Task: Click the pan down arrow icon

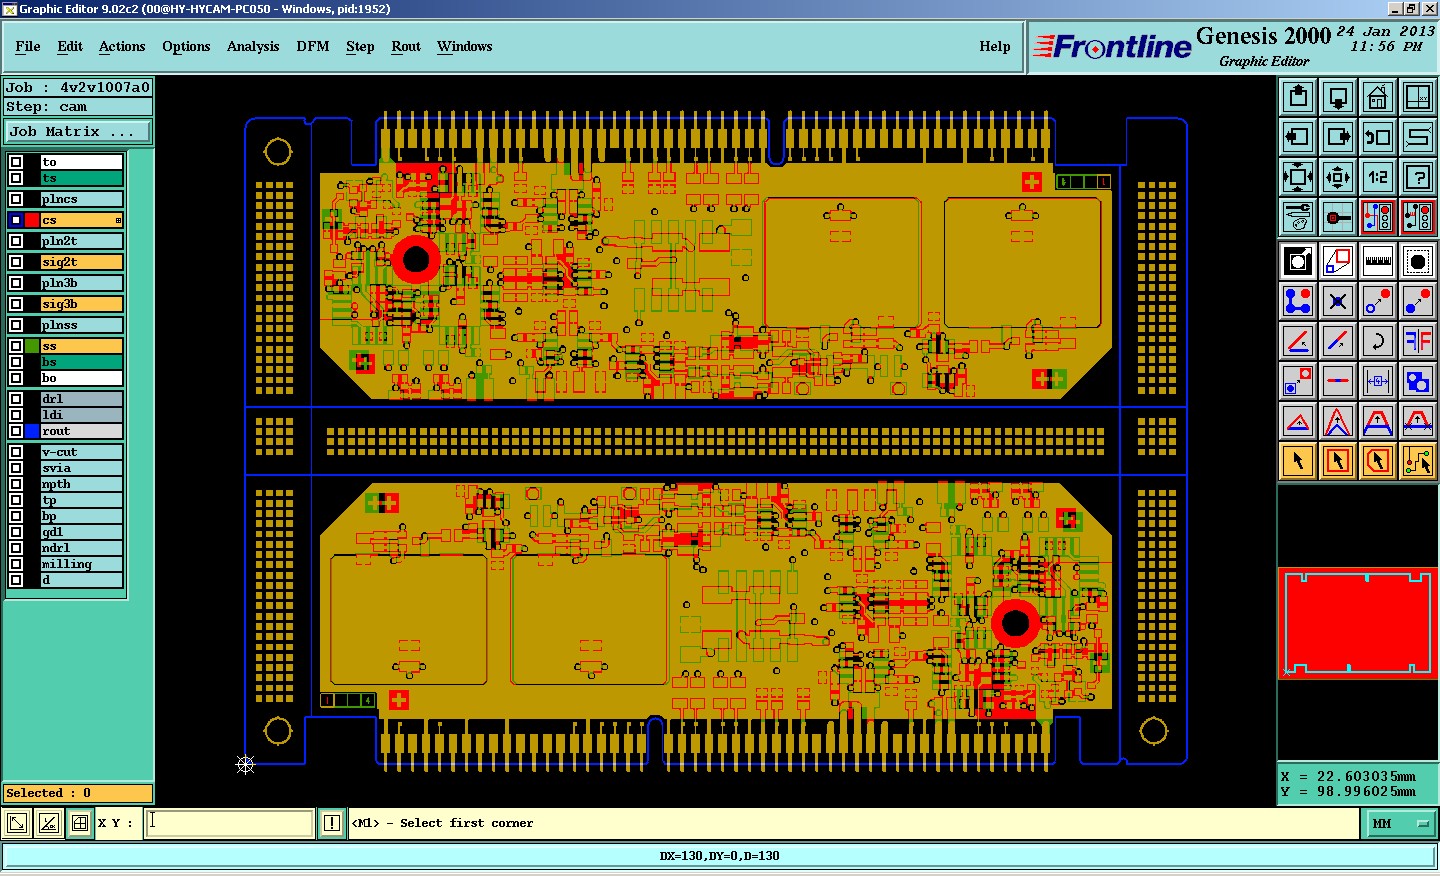Action: (x=1338, y=97)
